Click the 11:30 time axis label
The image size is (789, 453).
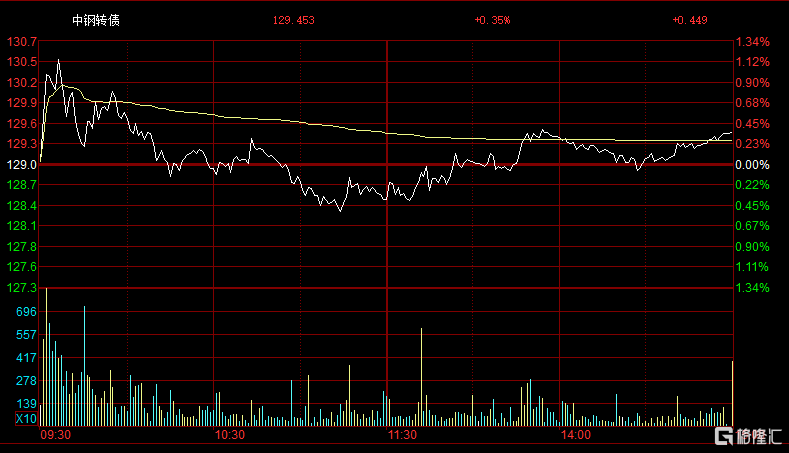pos(402,435)
